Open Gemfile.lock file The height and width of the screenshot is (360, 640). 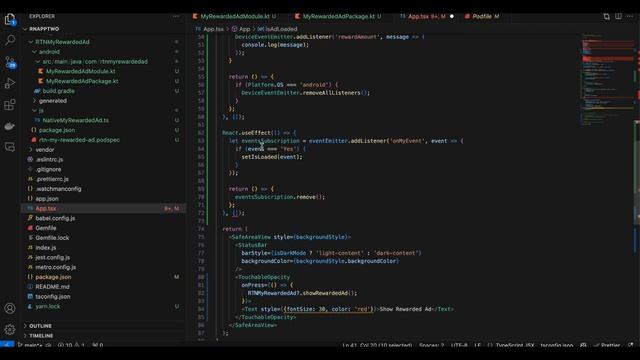[52, 238]
